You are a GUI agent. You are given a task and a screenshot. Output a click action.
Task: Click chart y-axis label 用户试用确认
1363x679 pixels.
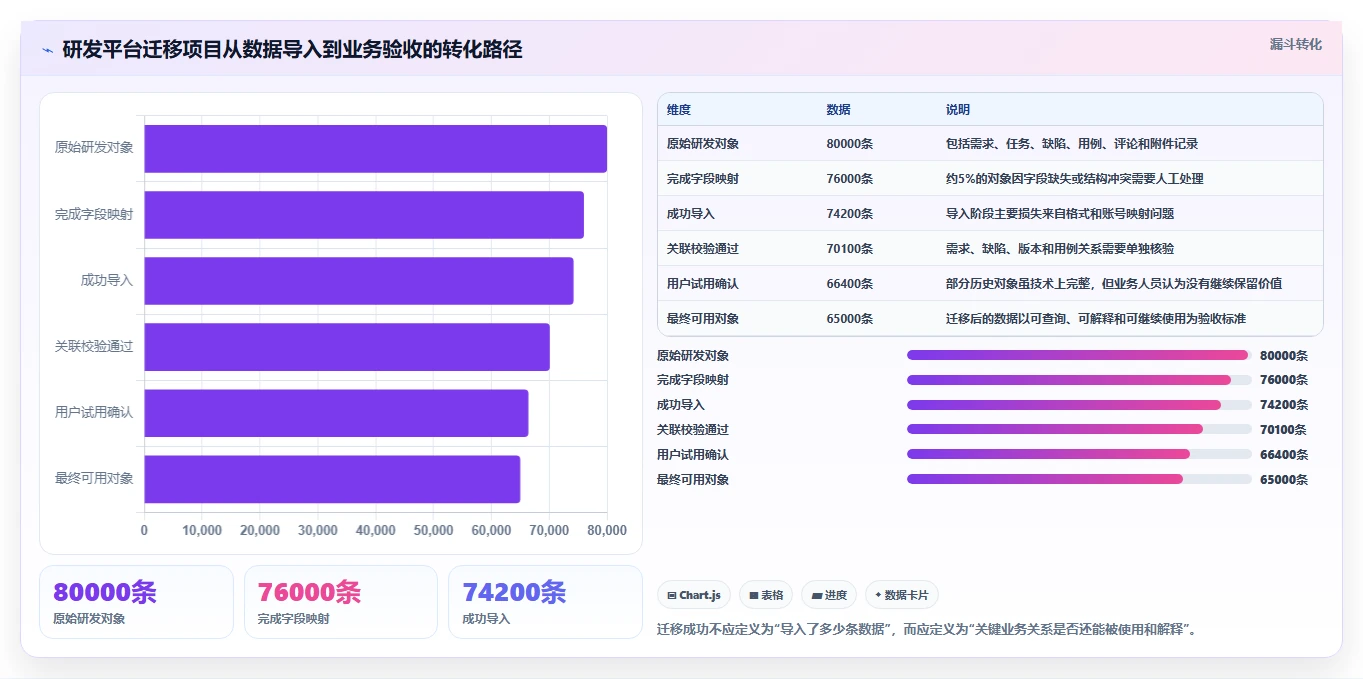click(94, 412)
